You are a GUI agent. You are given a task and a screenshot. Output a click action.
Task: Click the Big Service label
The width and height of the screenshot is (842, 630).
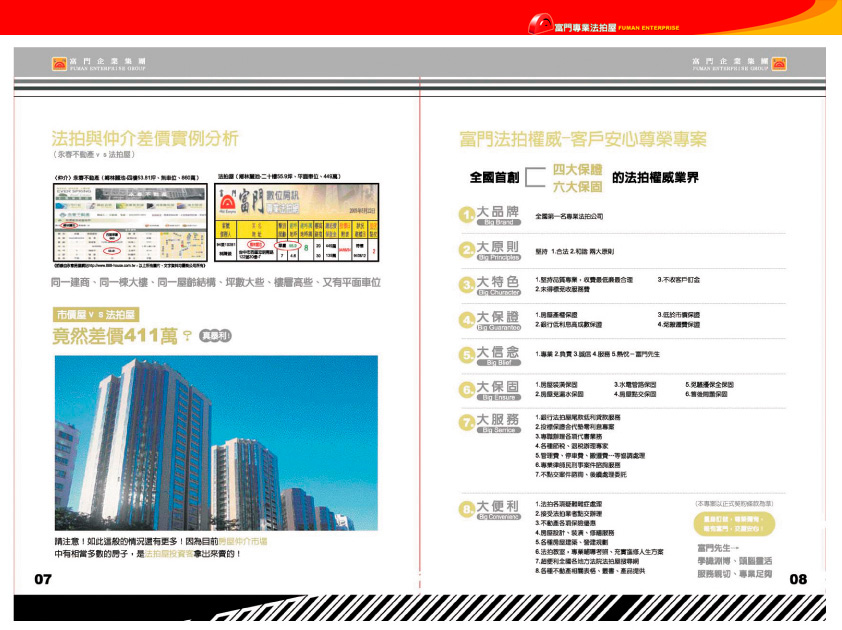click(x=499, y=430)
